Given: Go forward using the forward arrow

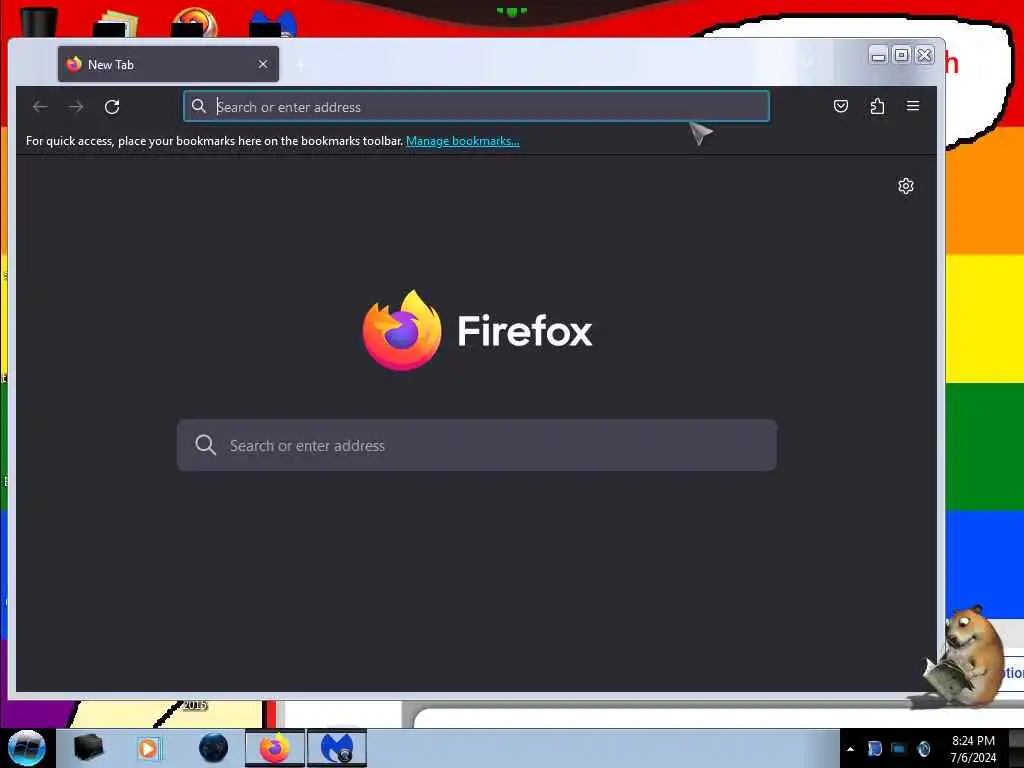Looking at the screenshot, I should pos(76,106).
